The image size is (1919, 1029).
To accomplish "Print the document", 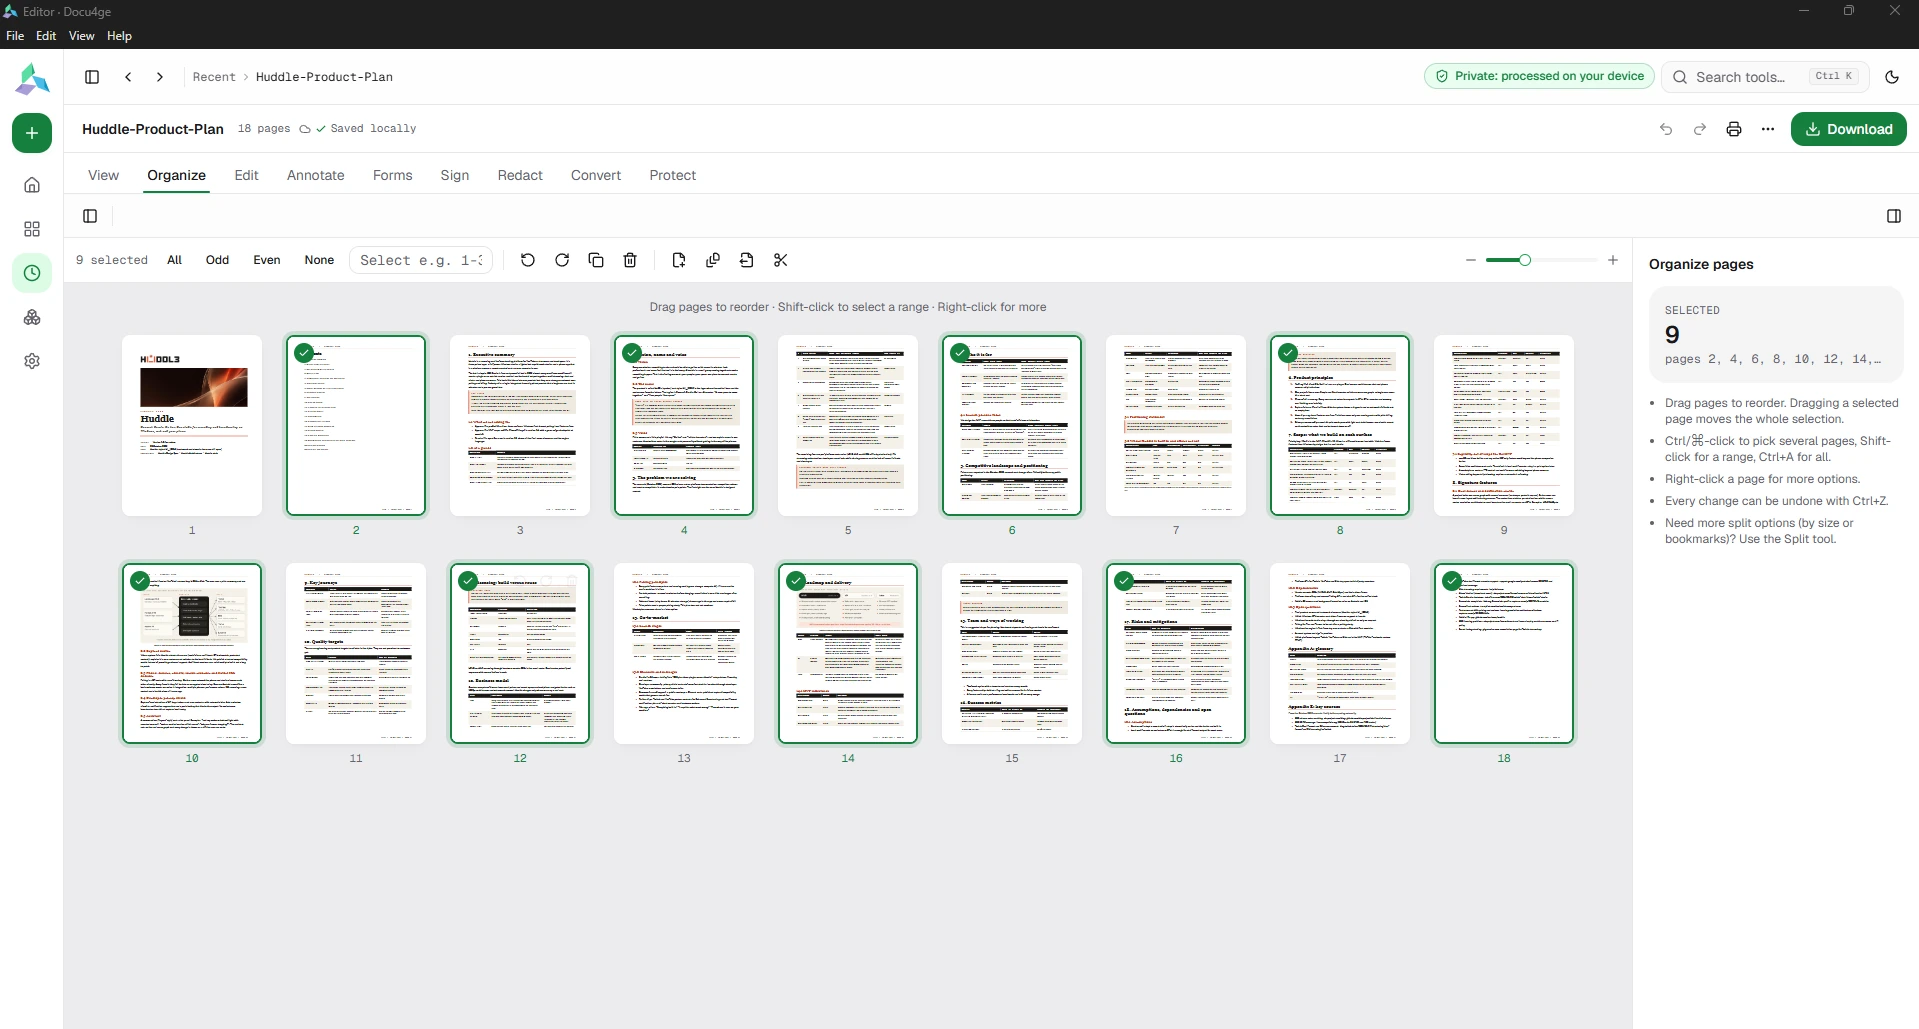I will (1734, 129).
